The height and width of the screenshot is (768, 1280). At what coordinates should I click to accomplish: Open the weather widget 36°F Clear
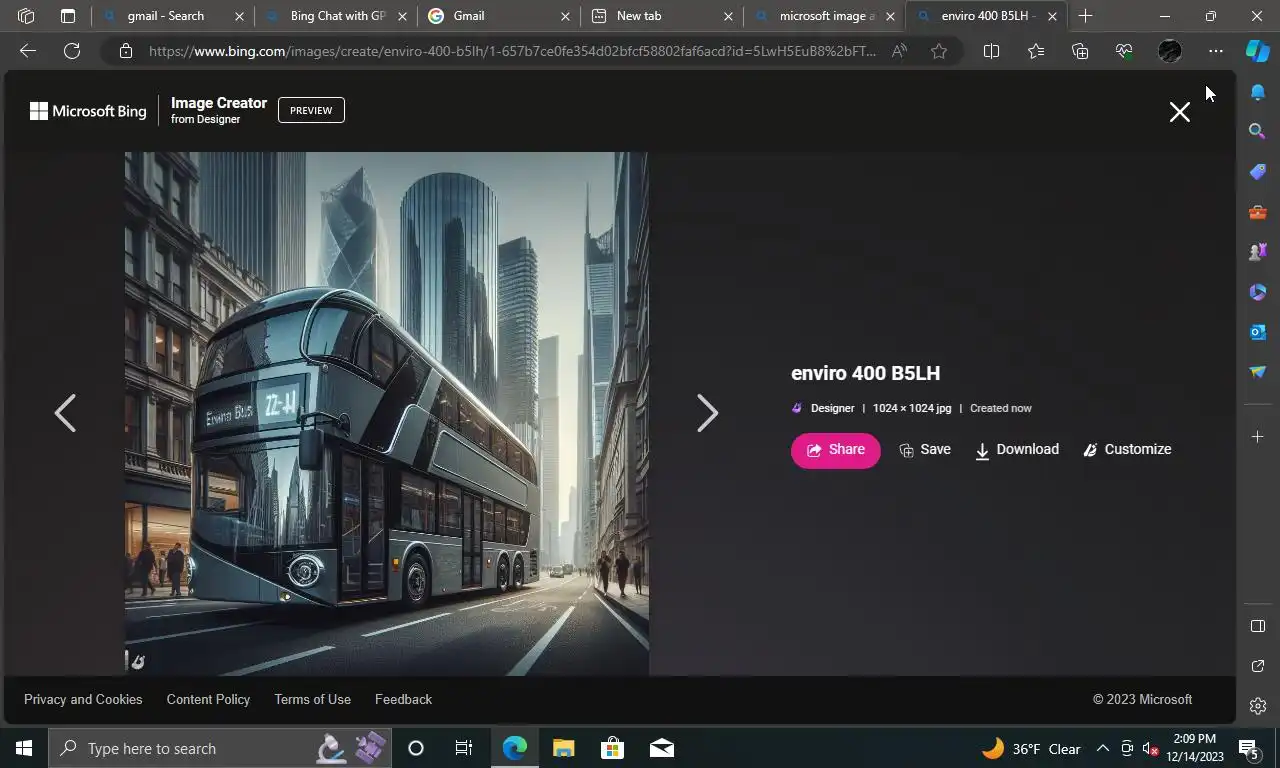coord(1031,748)
